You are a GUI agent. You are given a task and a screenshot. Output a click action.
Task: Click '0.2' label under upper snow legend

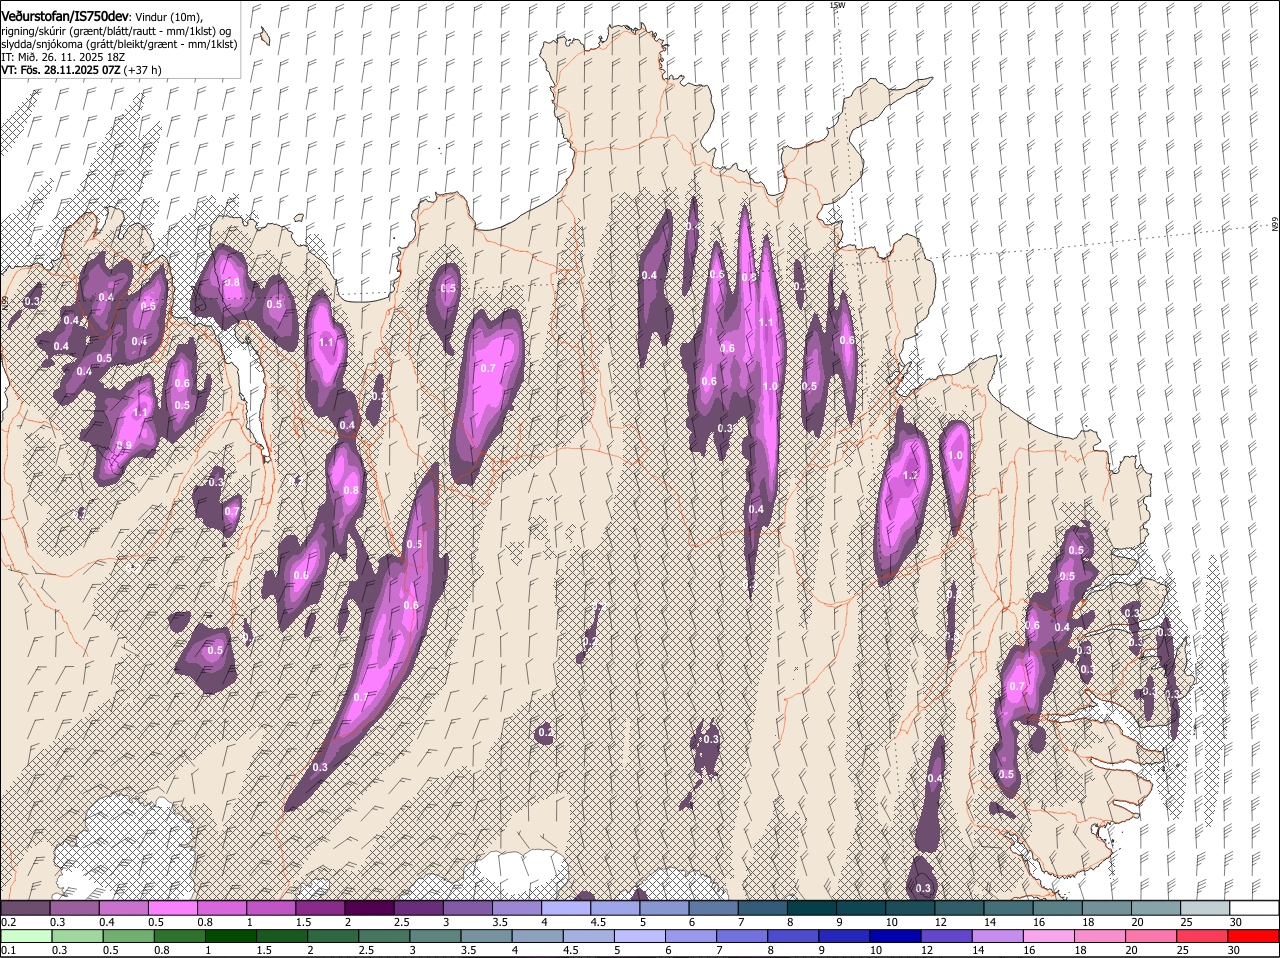click(x=8, y=922)
